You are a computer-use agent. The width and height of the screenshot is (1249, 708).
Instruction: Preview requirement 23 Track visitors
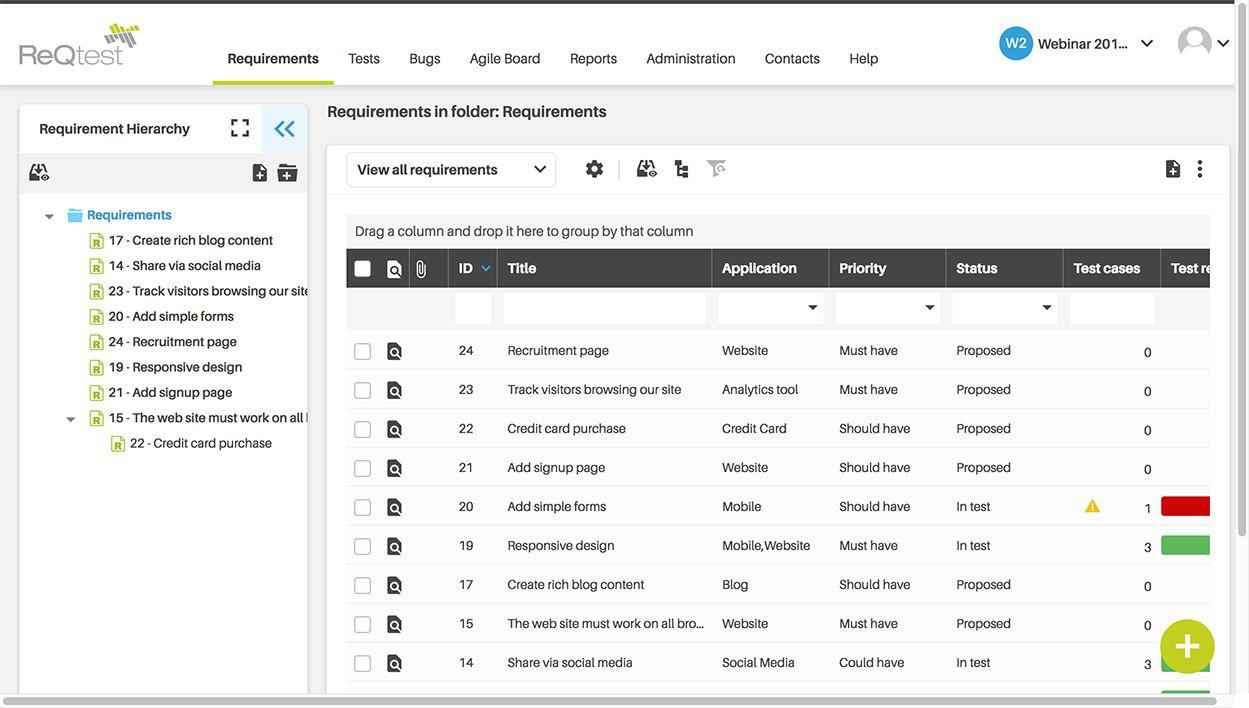(x=395, y=391)
